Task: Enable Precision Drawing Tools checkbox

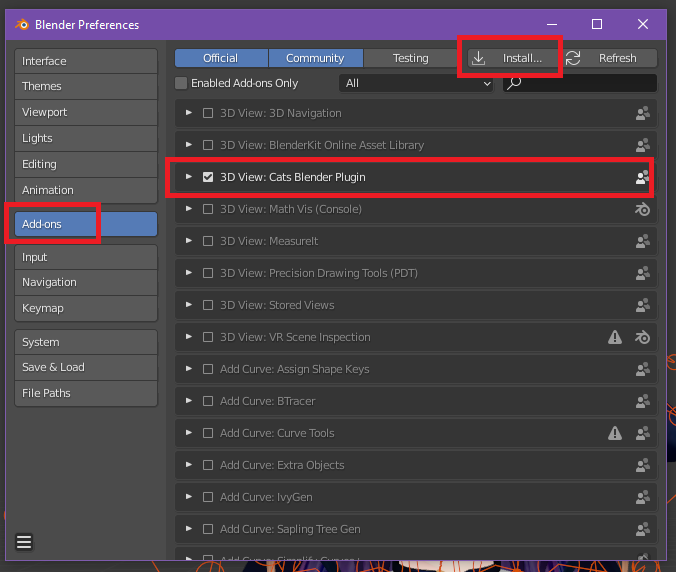Action: [x=208, y=273]
